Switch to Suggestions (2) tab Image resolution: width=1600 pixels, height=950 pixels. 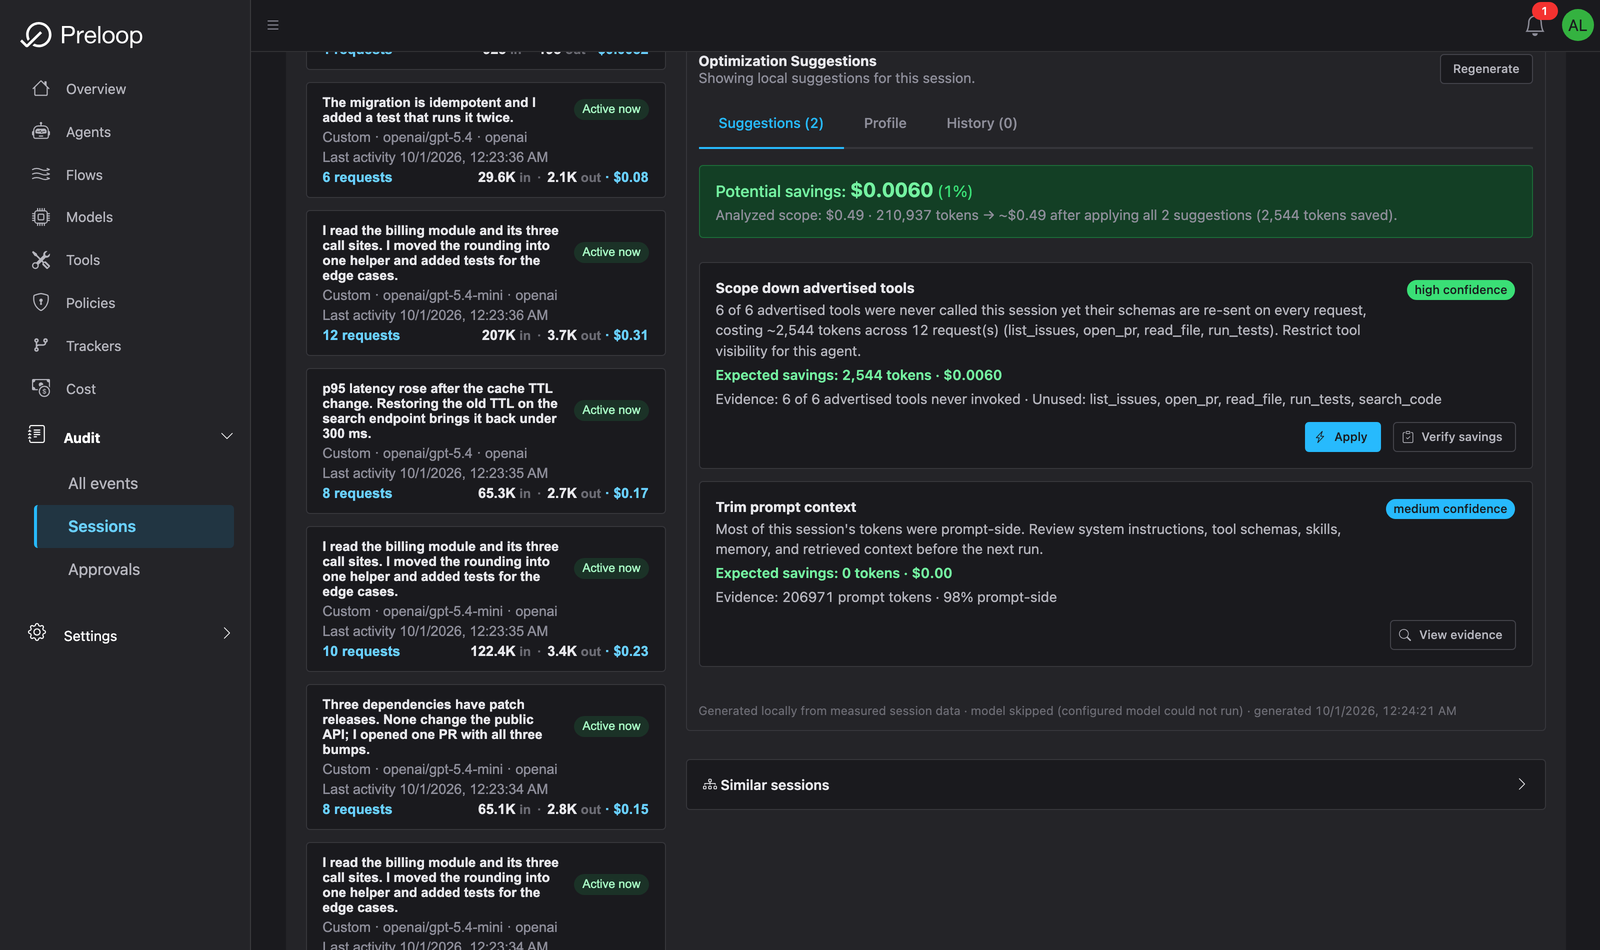tap(771, 123)
